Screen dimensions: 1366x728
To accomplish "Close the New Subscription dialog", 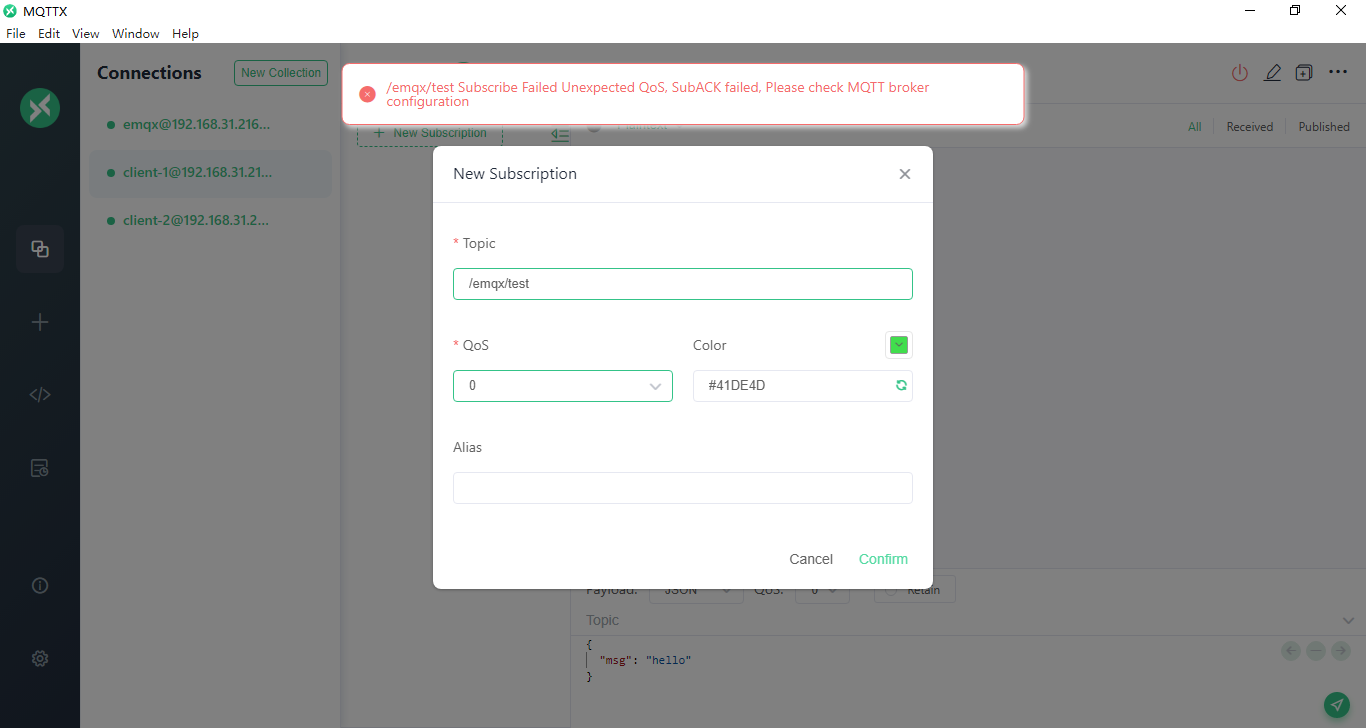I will [x=905, y=174].
